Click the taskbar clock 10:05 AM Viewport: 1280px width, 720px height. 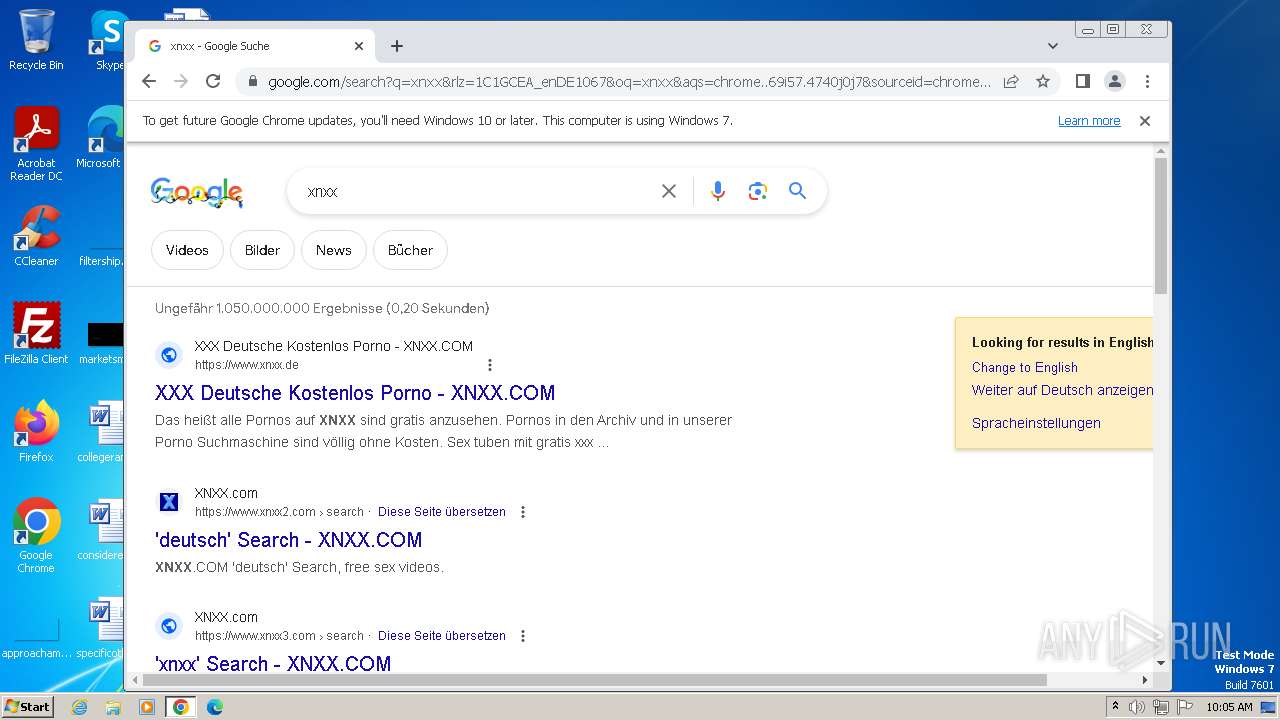click(x=1229, y=707)
